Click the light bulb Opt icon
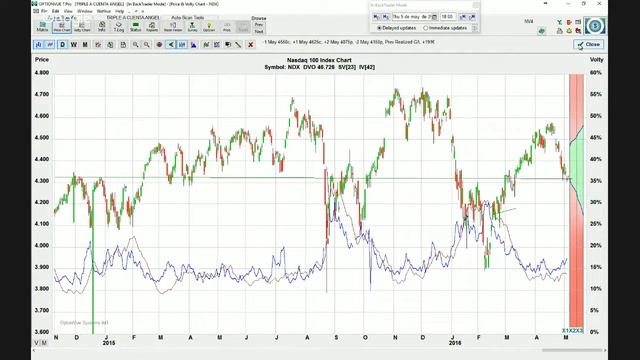This screenshot has width=640, height=360. pyautogui.click(x=209, y=27)
